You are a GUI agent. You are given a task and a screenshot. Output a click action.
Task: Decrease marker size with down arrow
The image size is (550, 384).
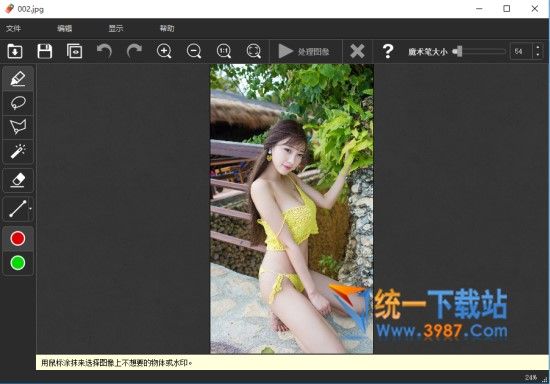pyautogui.click(x=538, y=55)
